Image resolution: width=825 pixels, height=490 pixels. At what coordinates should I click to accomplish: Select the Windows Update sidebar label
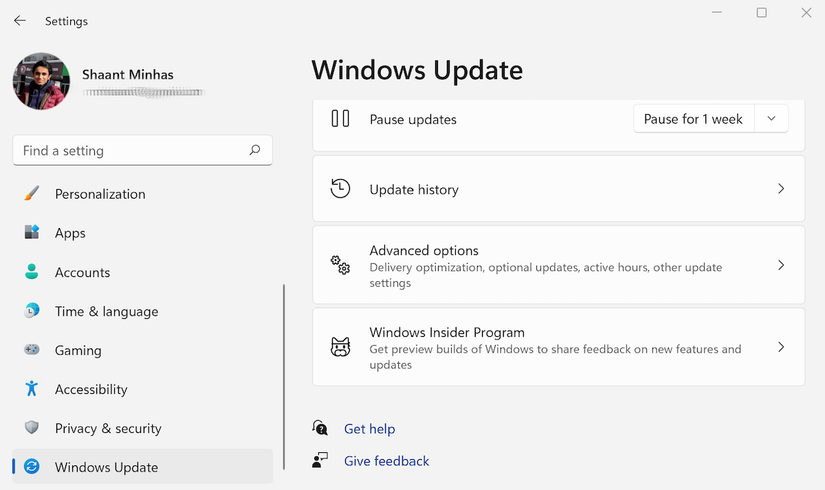coord(106,467)
